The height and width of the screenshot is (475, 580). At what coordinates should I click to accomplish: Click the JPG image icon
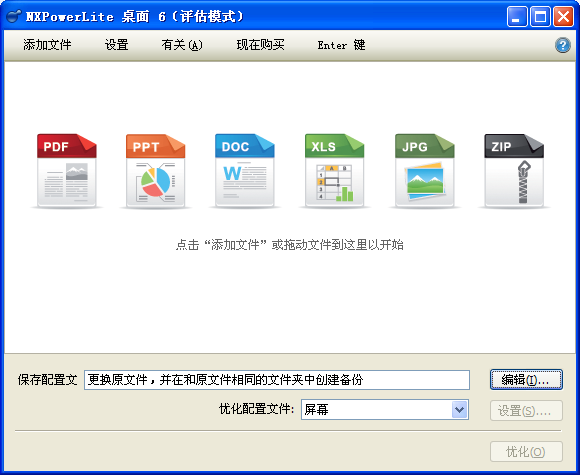click(x=425, y=171)
